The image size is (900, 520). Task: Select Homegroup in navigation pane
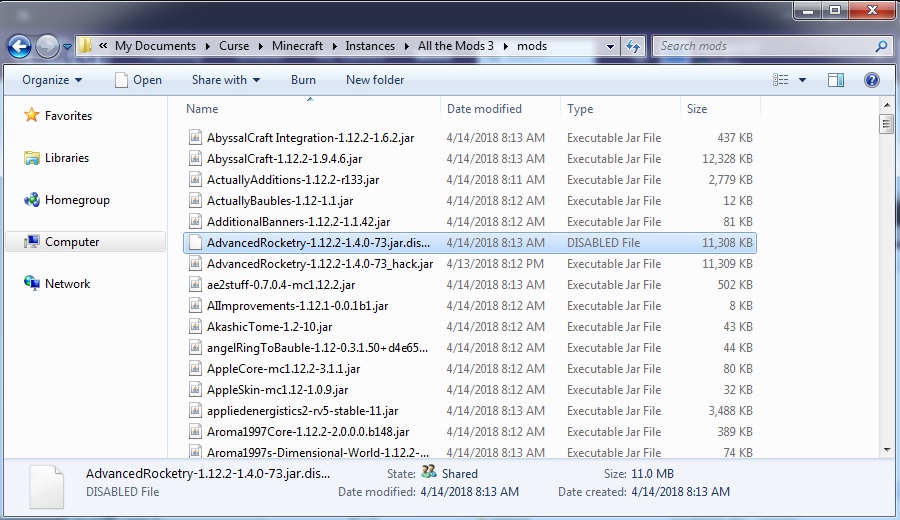[67, 200]
